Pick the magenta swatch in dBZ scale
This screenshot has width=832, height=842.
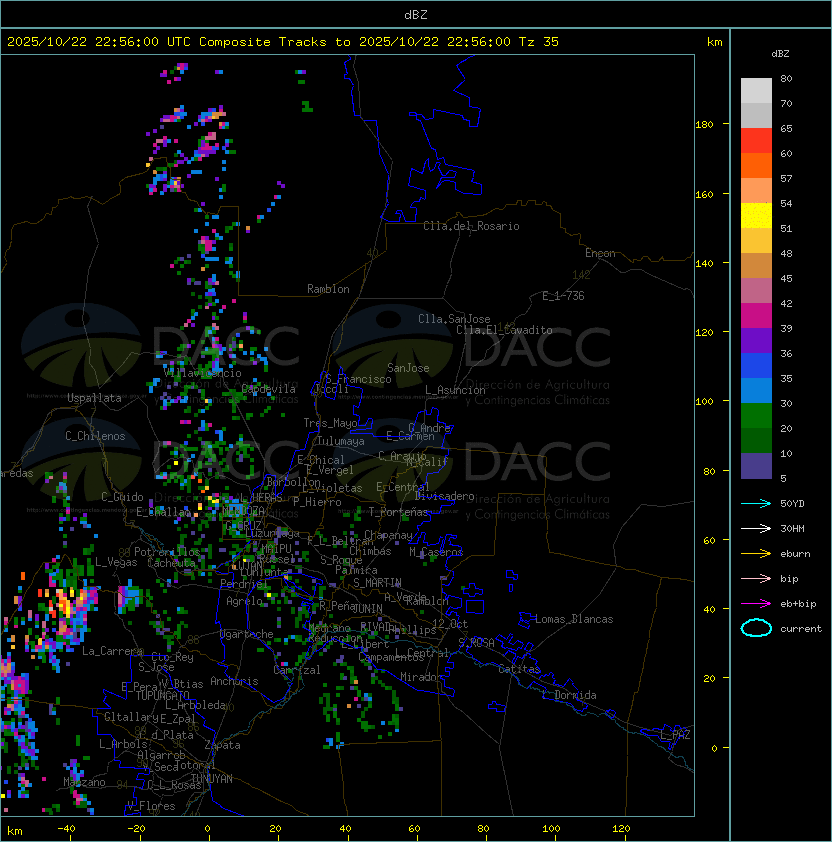pos(756,316)
